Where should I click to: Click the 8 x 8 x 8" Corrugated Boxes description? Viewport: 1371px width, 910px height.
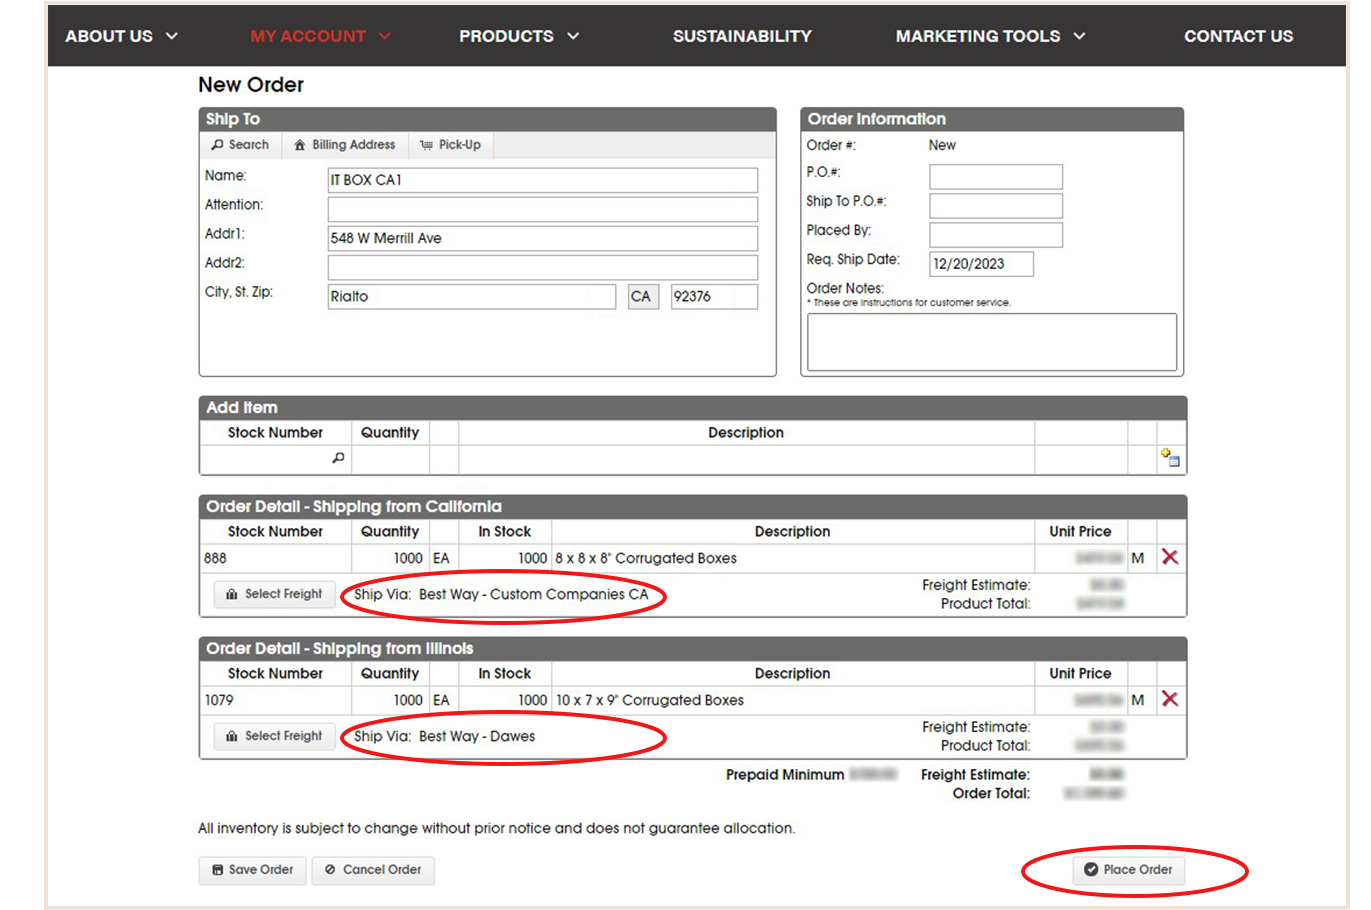coord(646,558)
